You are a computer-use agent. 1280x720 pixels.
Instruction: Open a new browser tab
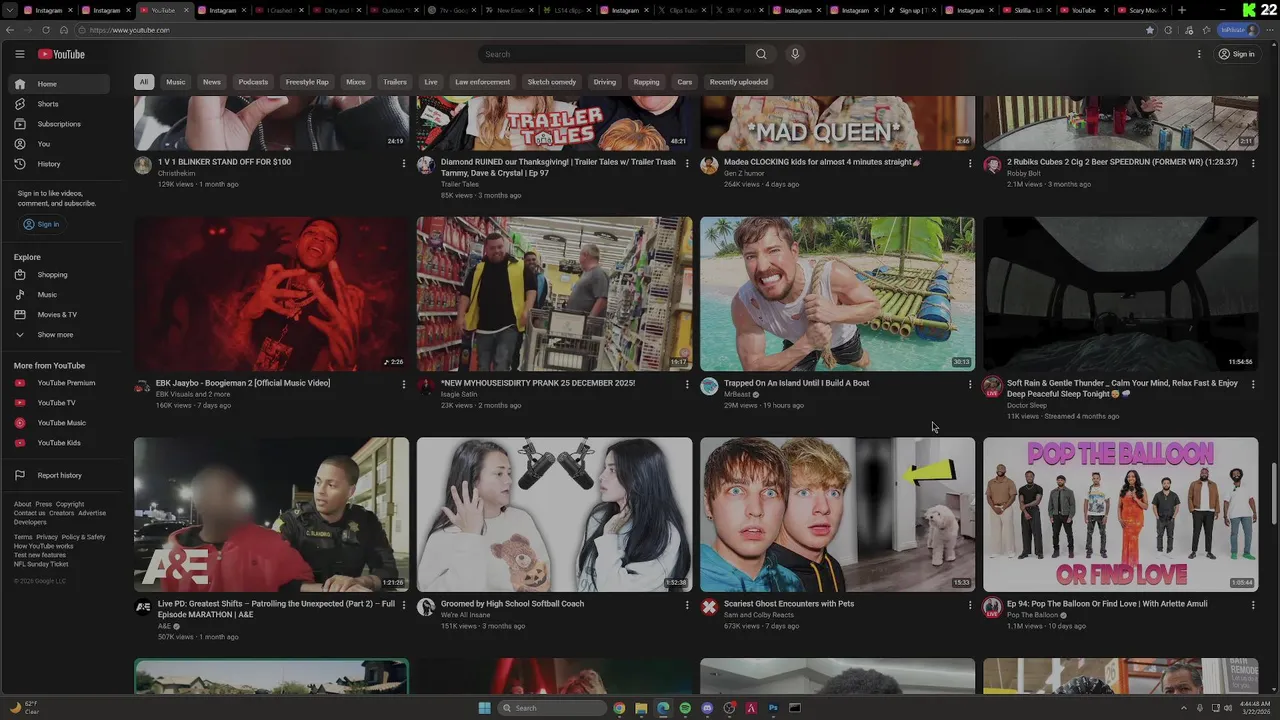pos(1182,10)
